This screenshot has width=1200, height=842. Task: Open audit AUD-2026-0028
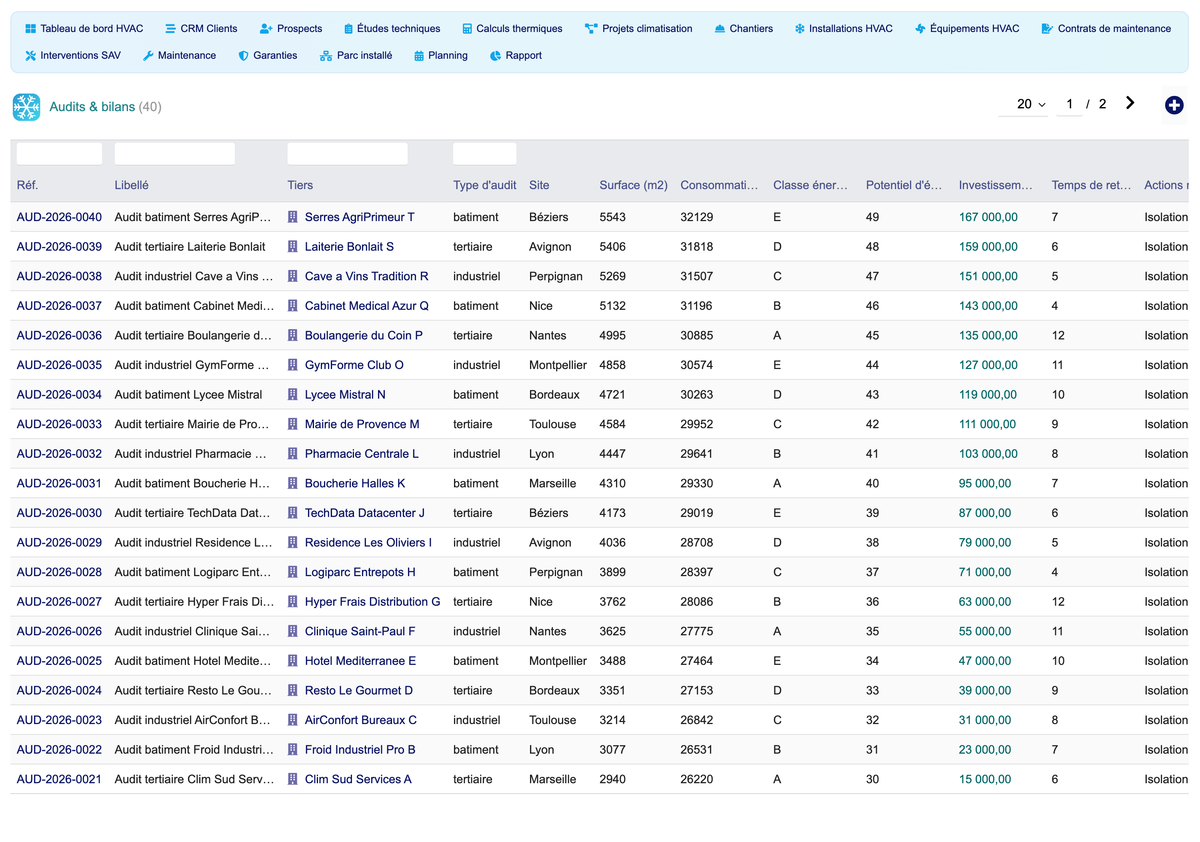point(59,572)
